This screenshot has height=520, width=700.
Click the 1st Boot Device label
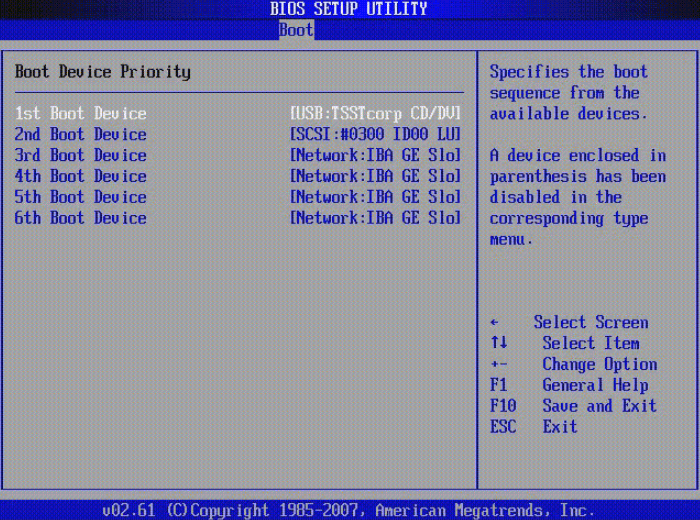[80, 114]
